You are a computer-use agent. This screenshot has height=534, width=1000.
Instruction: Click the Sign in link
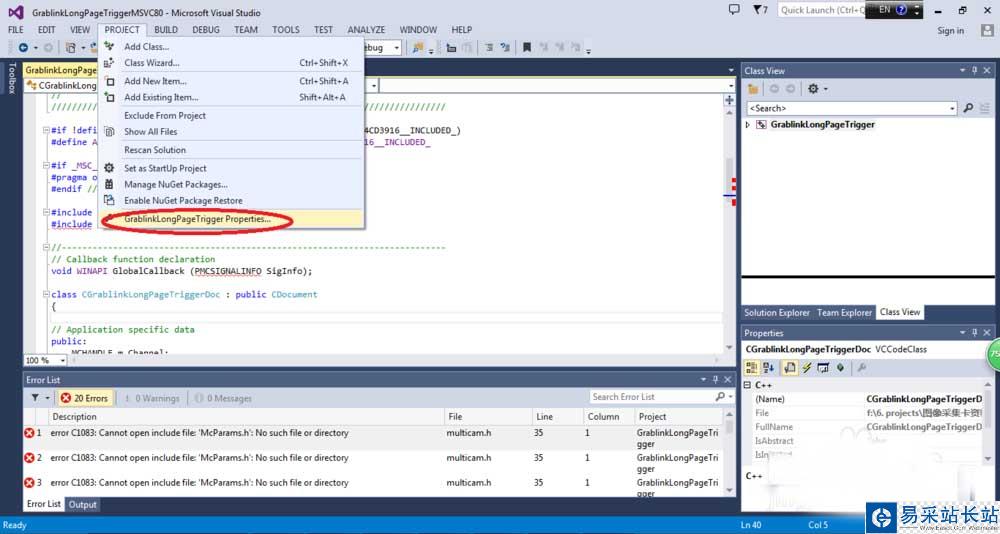[950, 31]
